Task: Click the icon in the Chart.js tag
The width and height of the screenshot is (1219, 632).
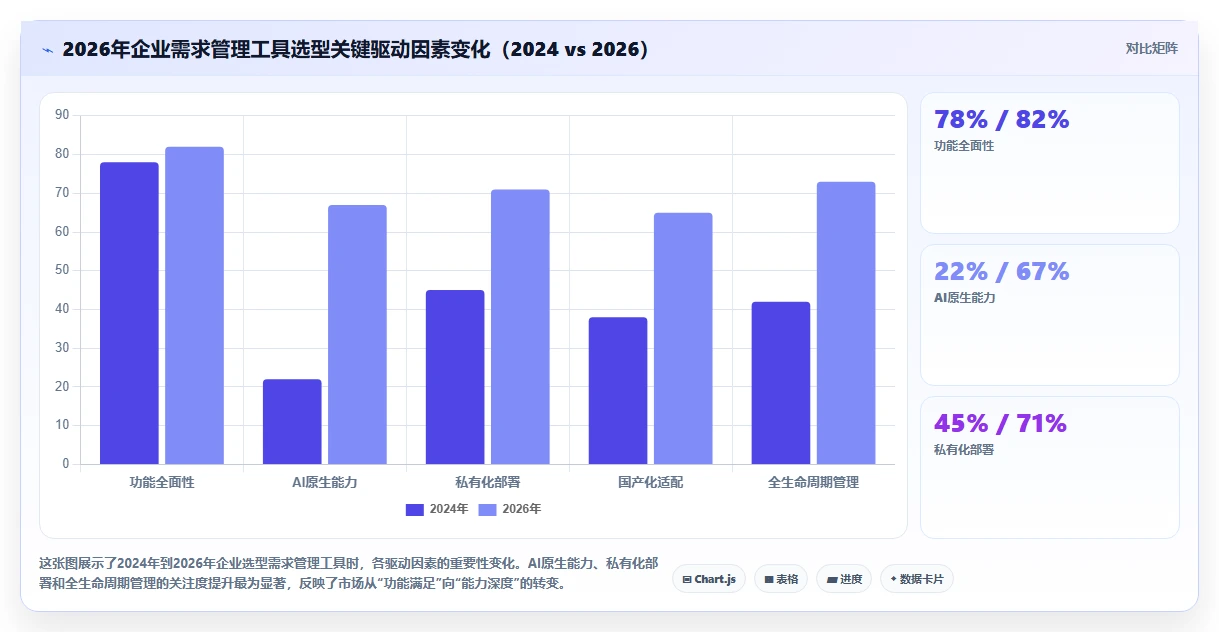Action: pyautogui.click(x=688, y=579)
